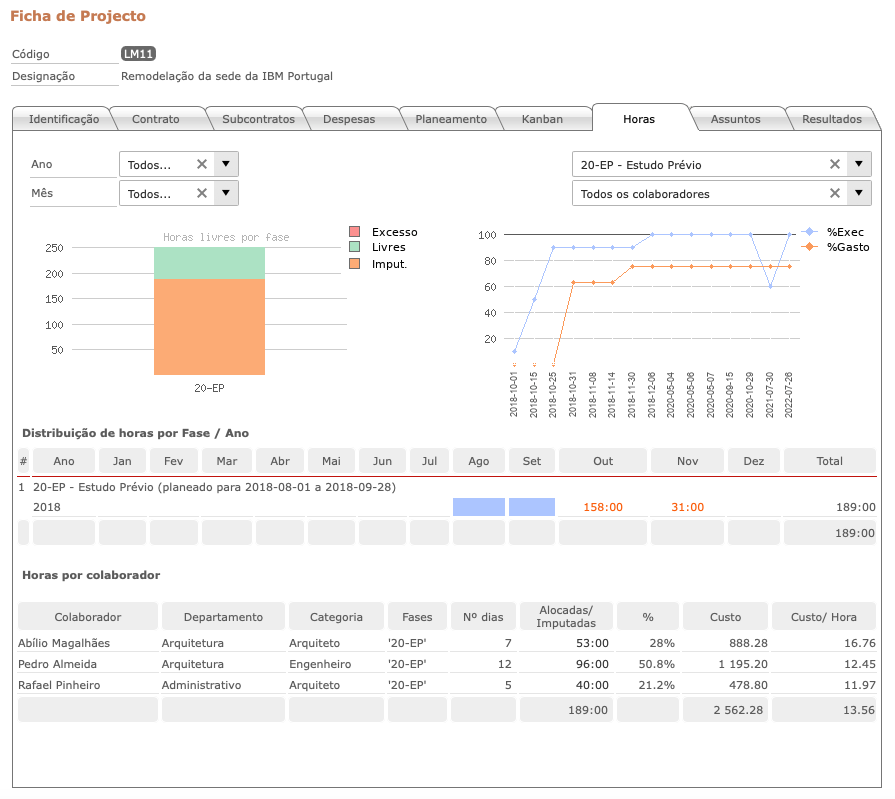Expand the phase selector dropdown
Image resolution: width=895 pixels, height=799 pixels.
[859, 165]
